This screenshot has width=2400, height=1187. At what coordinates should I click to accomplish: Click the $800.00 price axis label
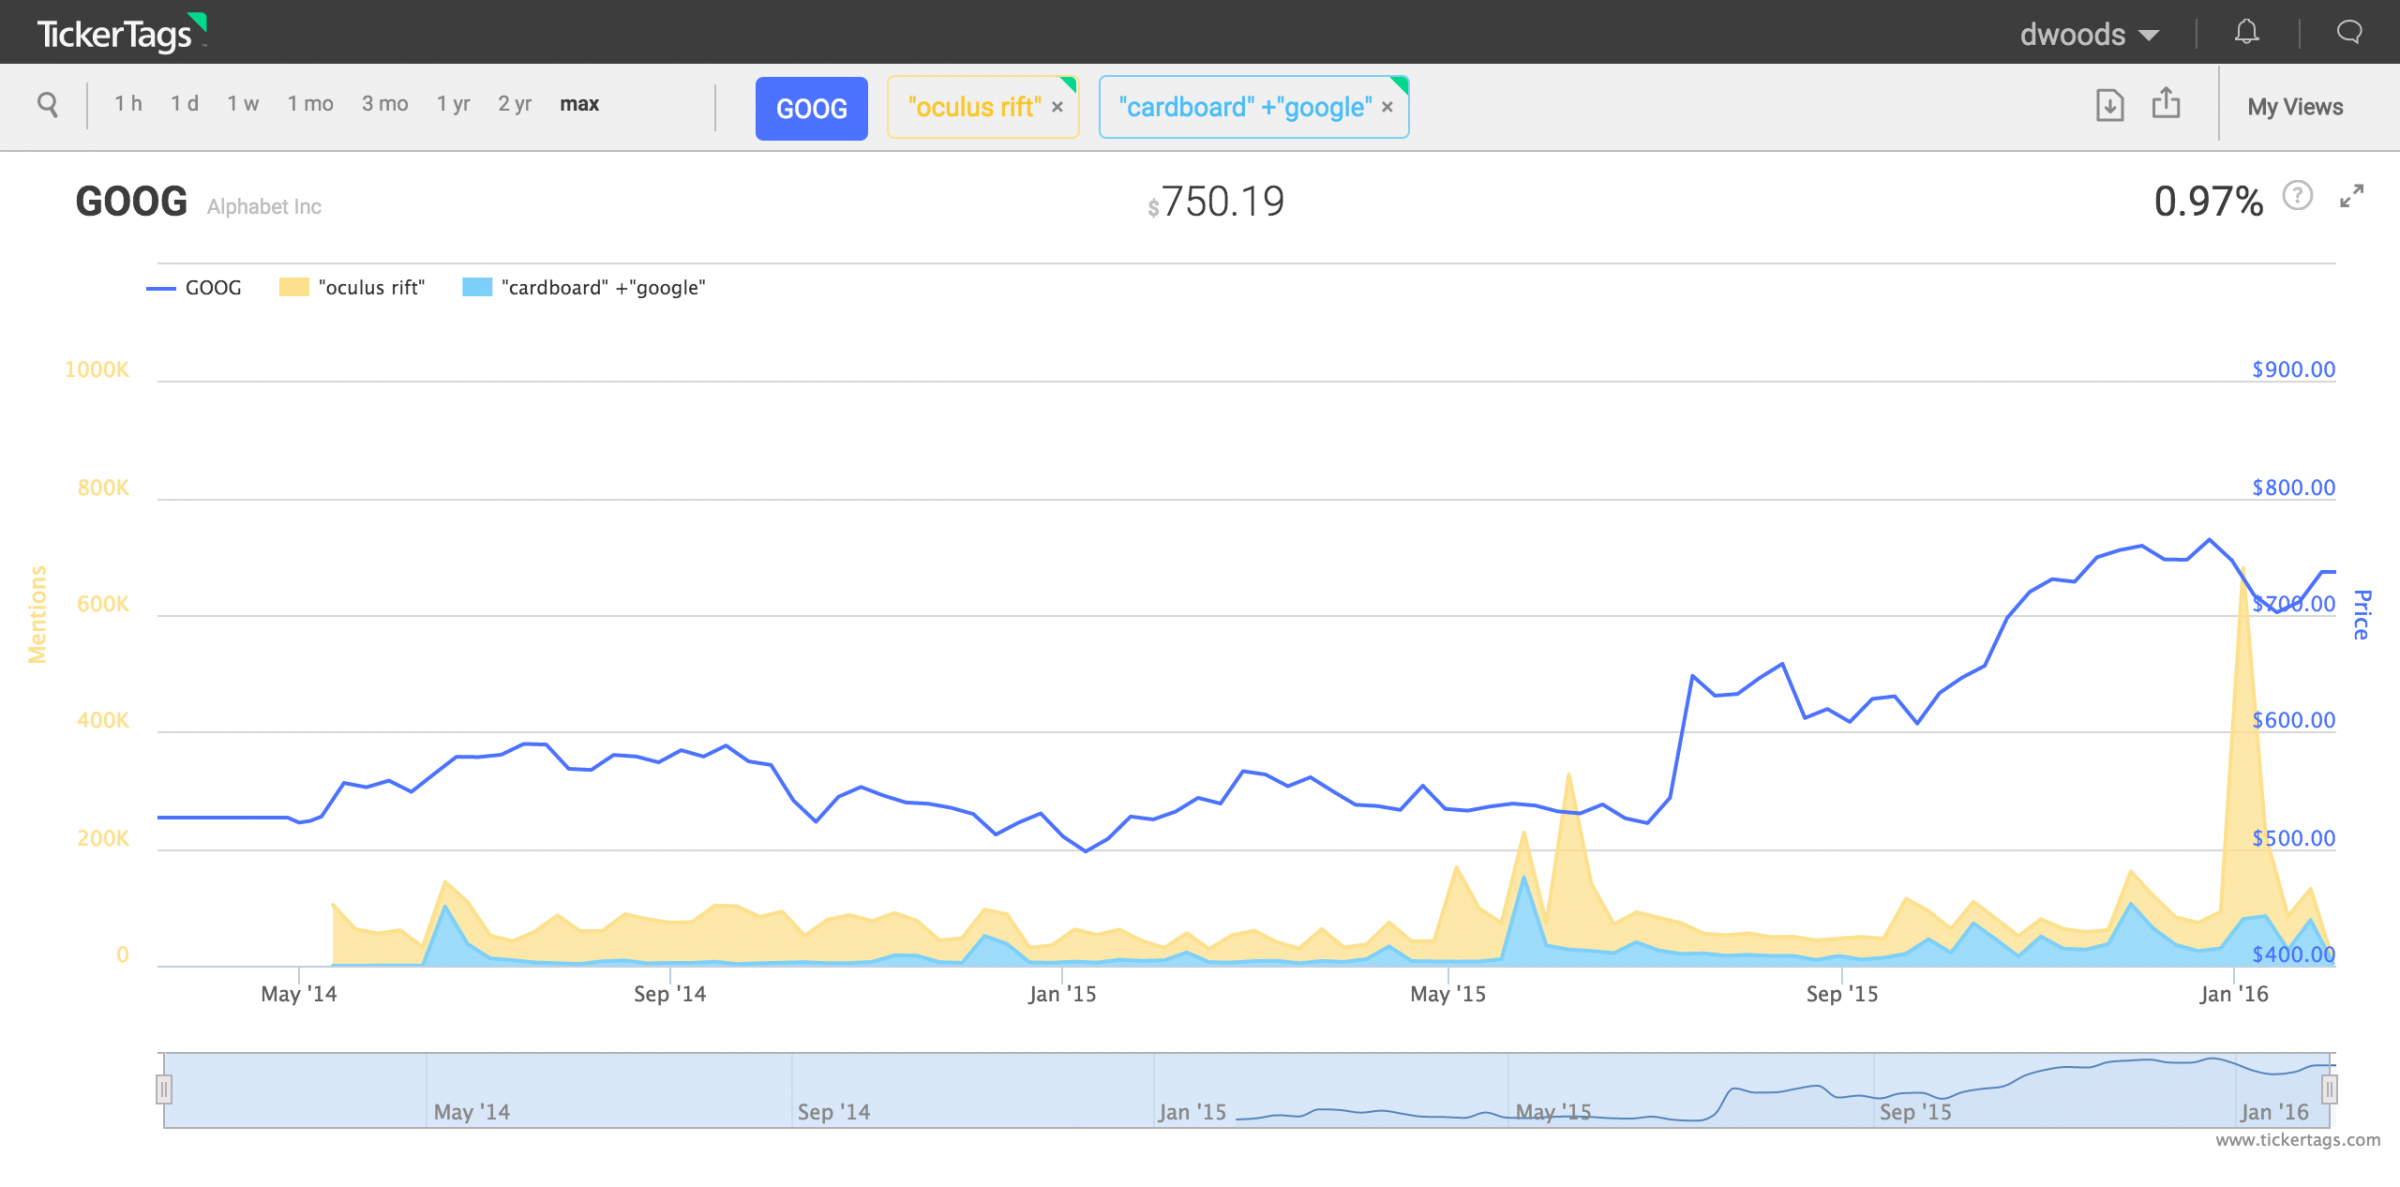[2293, 488]
